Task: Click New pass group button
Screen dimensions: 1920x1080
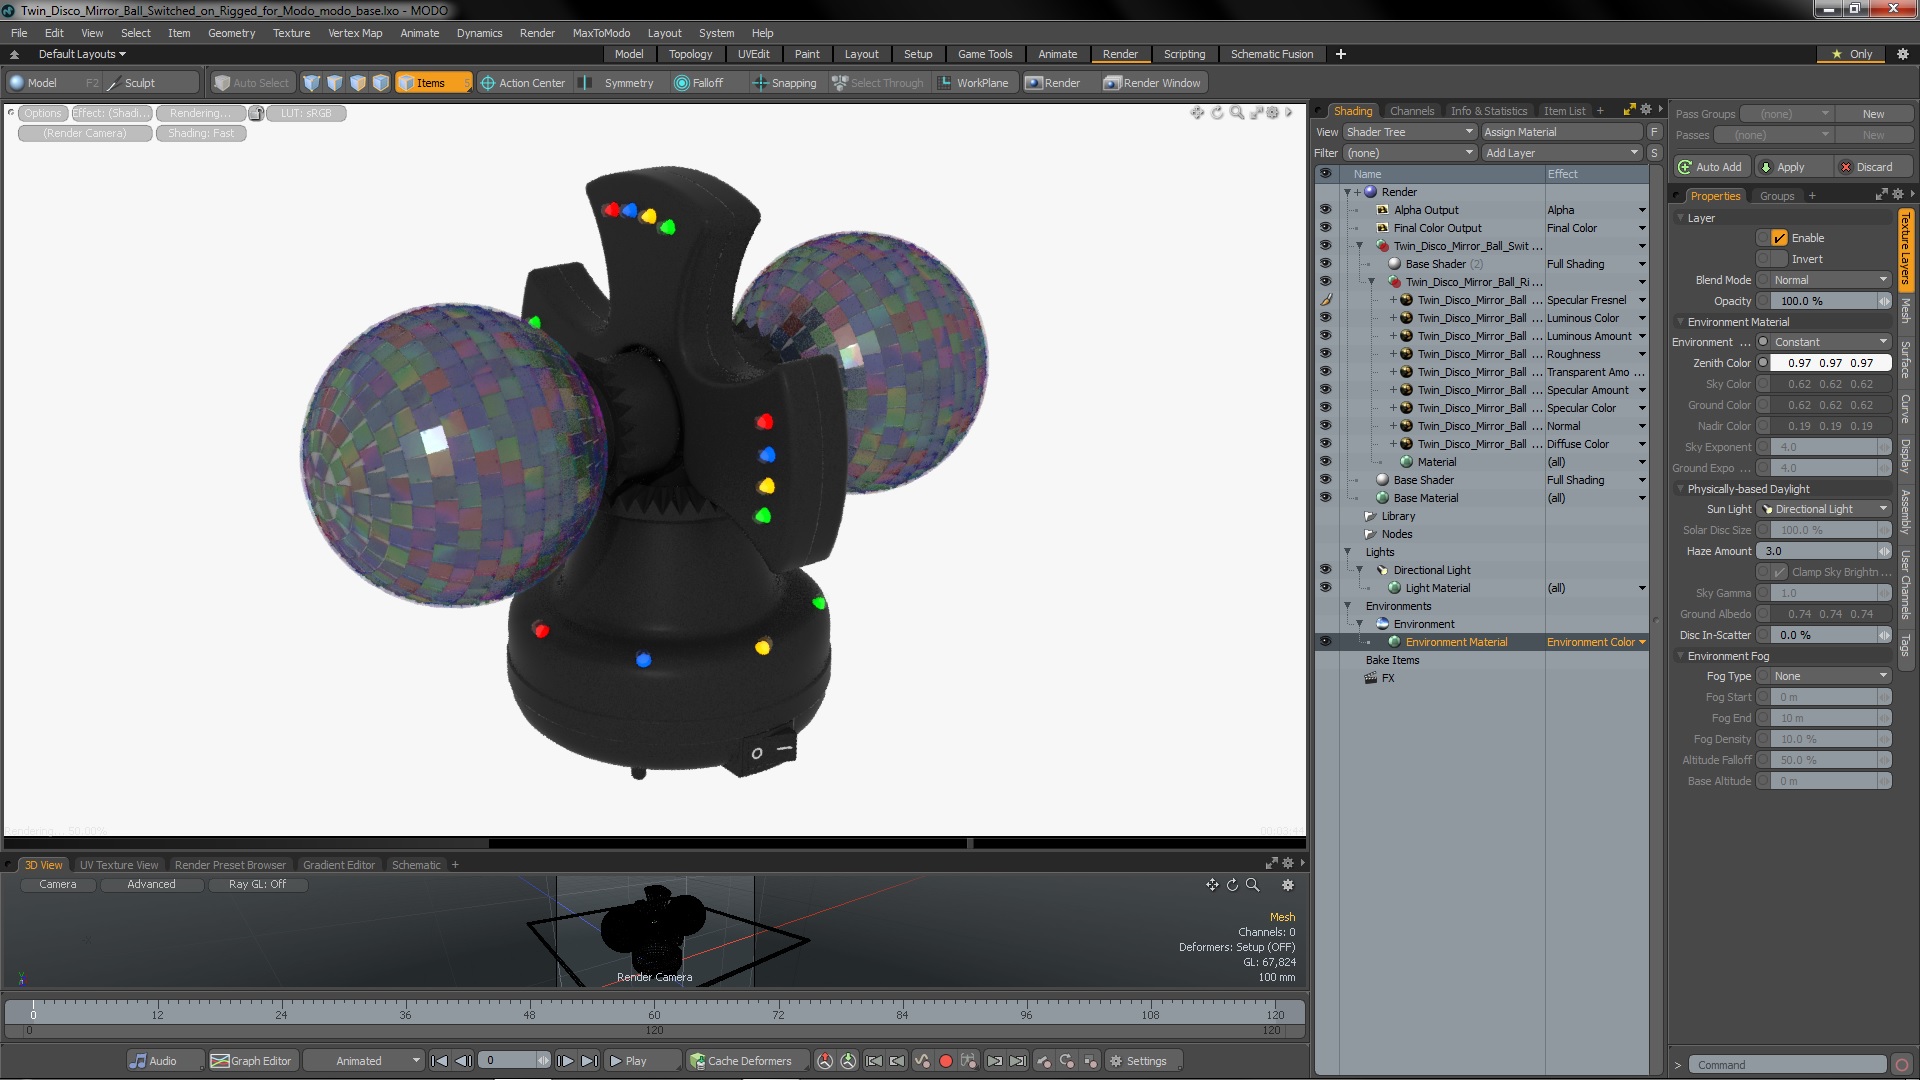Action: [x=1873, y=114]
